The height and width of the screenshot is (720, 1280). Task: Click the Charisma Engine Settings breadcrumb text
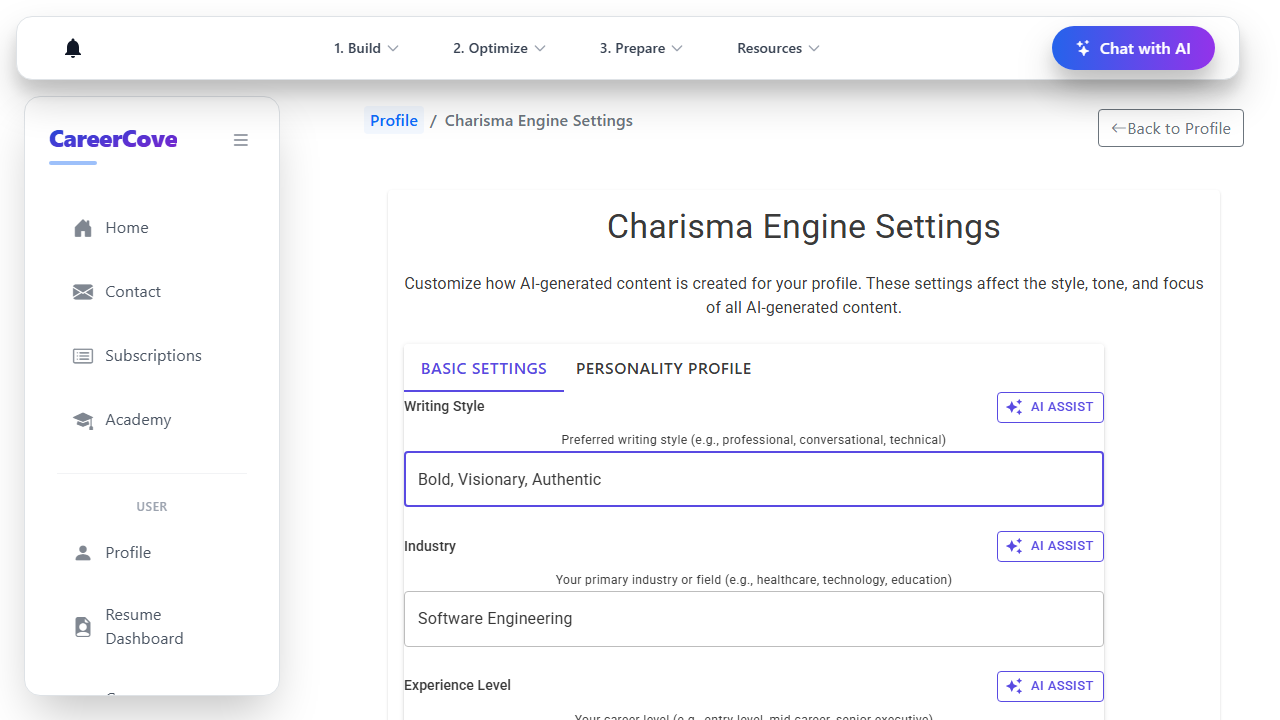tap(539, 121)
